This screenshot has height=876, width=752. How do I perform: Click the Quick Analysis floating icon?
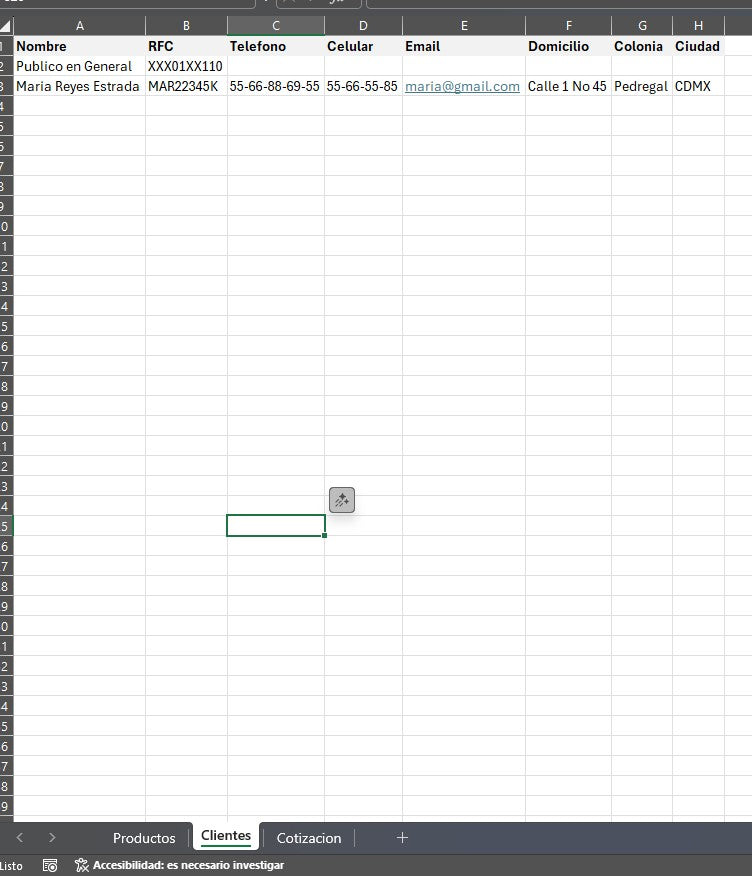coord(341,500)
